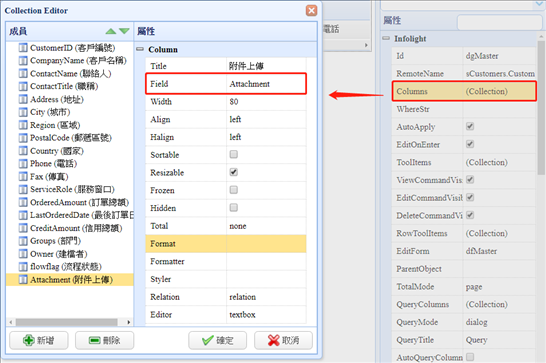546x363 pixels.
Task: Uncheck EditOnEnter in the properties panel
Action: coord(470,144)
